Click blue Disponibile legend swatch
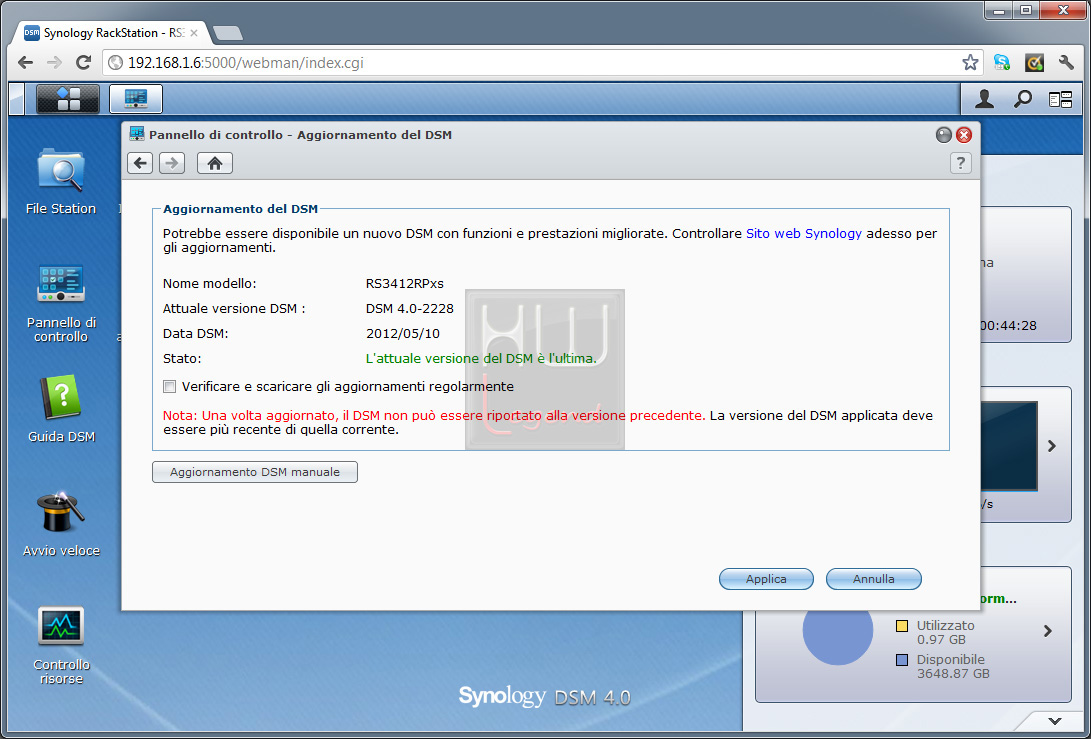Screen dimensions: 1091x739 (x=902, y=660)
